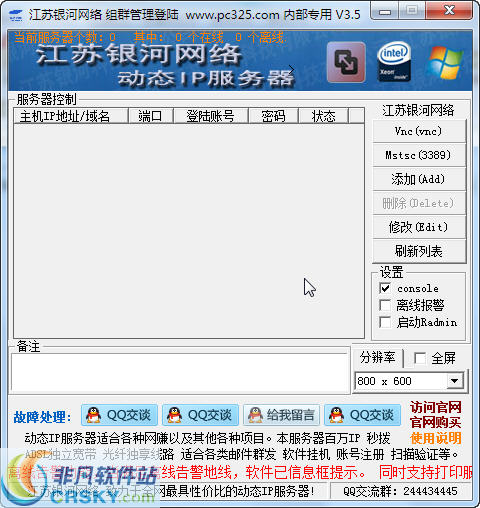Image resolution: width=480 pixels, height=508 pixels.
Task: Click the 状态 column header
Action: click(x=323, y=116)
